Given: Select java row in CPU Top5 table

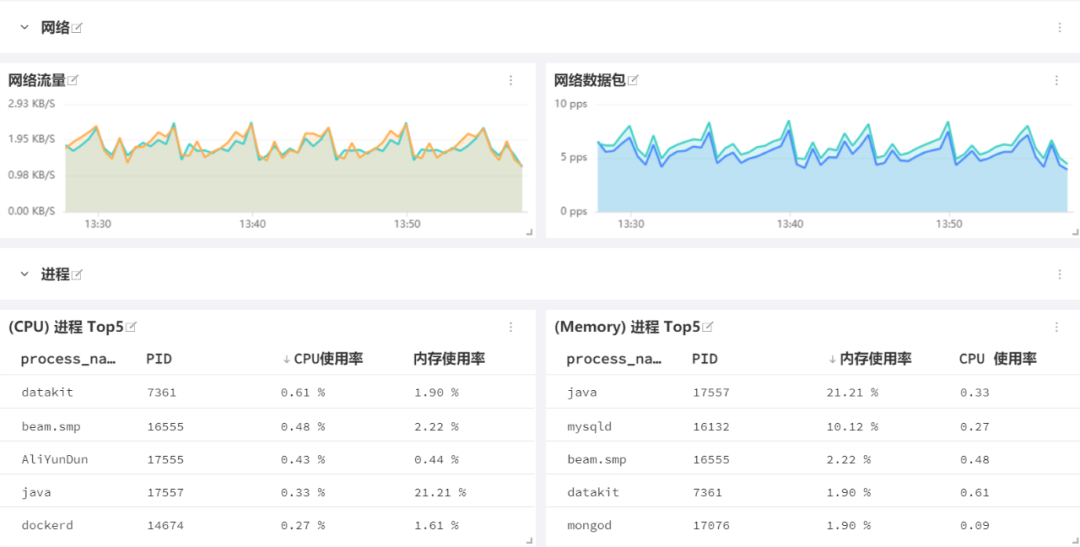Looking at the screenshot, I should (x=267, y=493).
